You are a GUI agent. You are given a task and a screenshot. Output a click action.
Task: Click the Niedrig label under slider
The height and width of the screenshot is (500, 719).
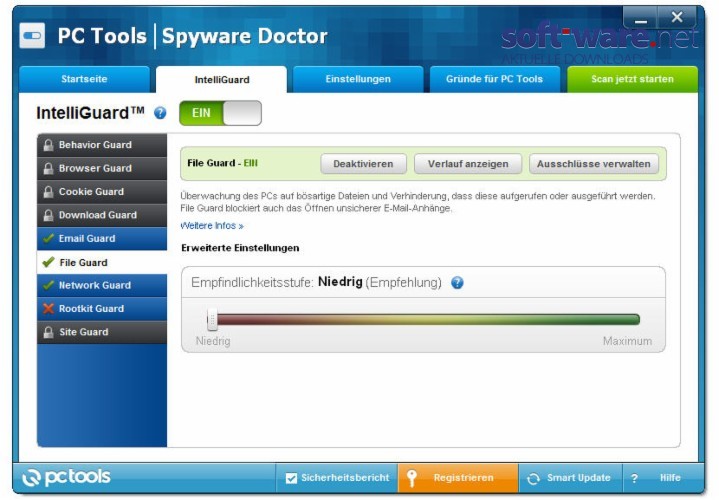click(x=213, y=341)
